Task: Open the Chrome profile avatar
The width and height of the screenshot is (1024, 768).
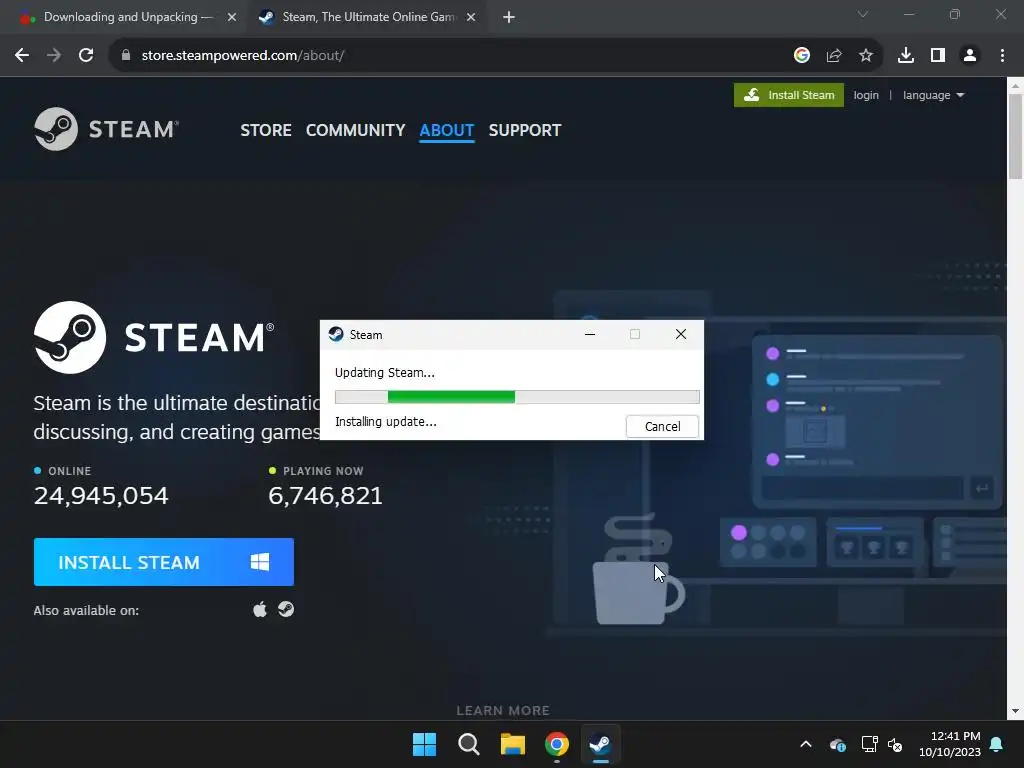Action: (x=970, y=56)
